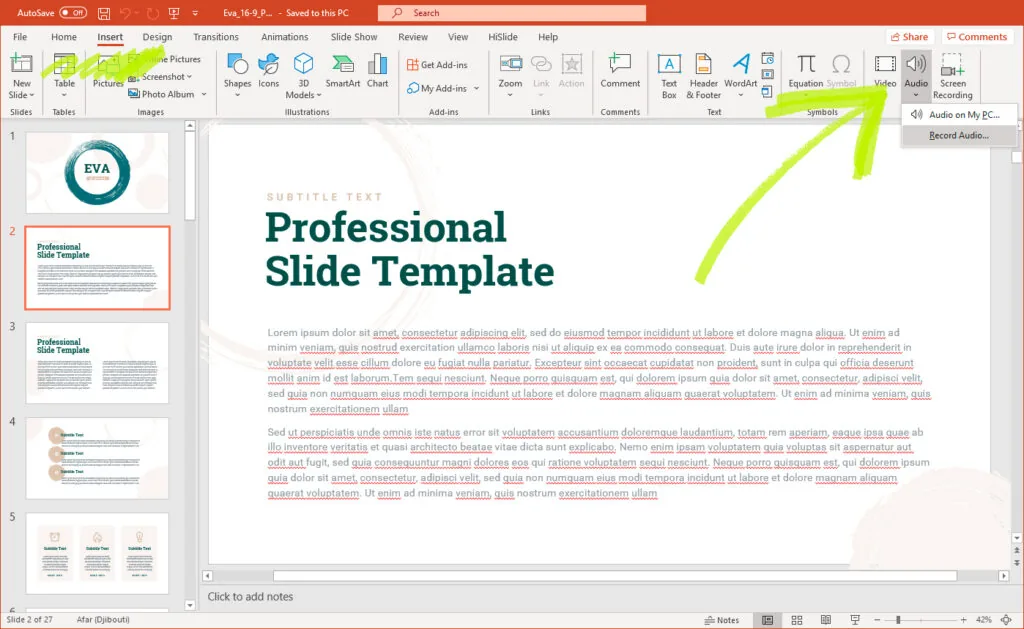Image resolution: width=1024 pixels, height=629 pixels.
Task: Switch to the Design tab
Action: [157, 37]
